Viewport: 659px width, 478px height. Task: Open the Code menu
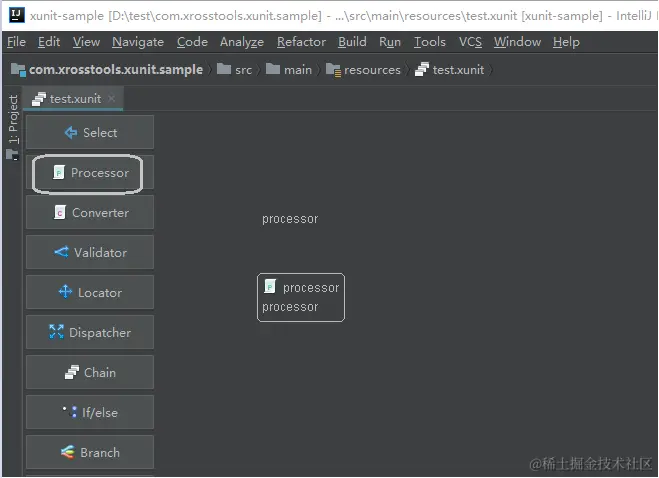click(x=192, y=42)
